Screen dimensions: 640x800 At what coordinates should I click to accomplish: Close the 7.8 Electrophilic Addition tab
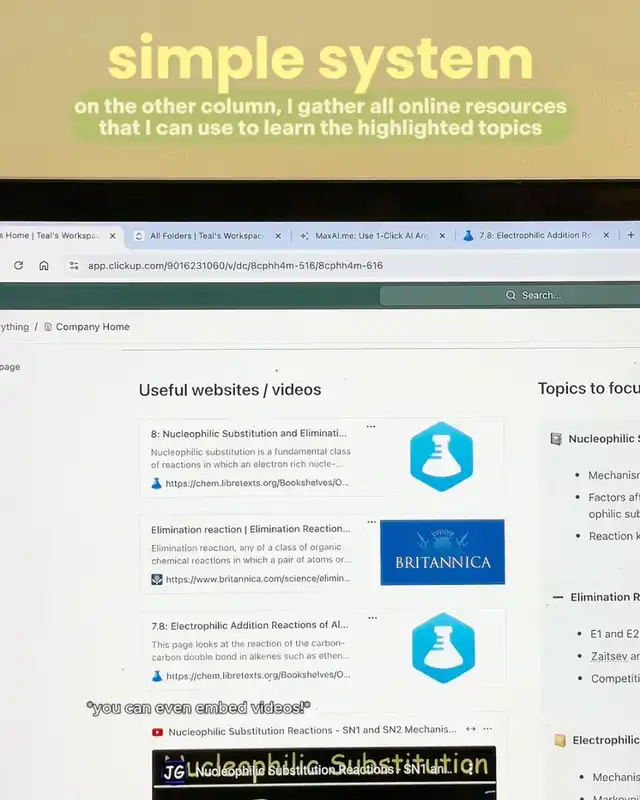coord(606,236)
